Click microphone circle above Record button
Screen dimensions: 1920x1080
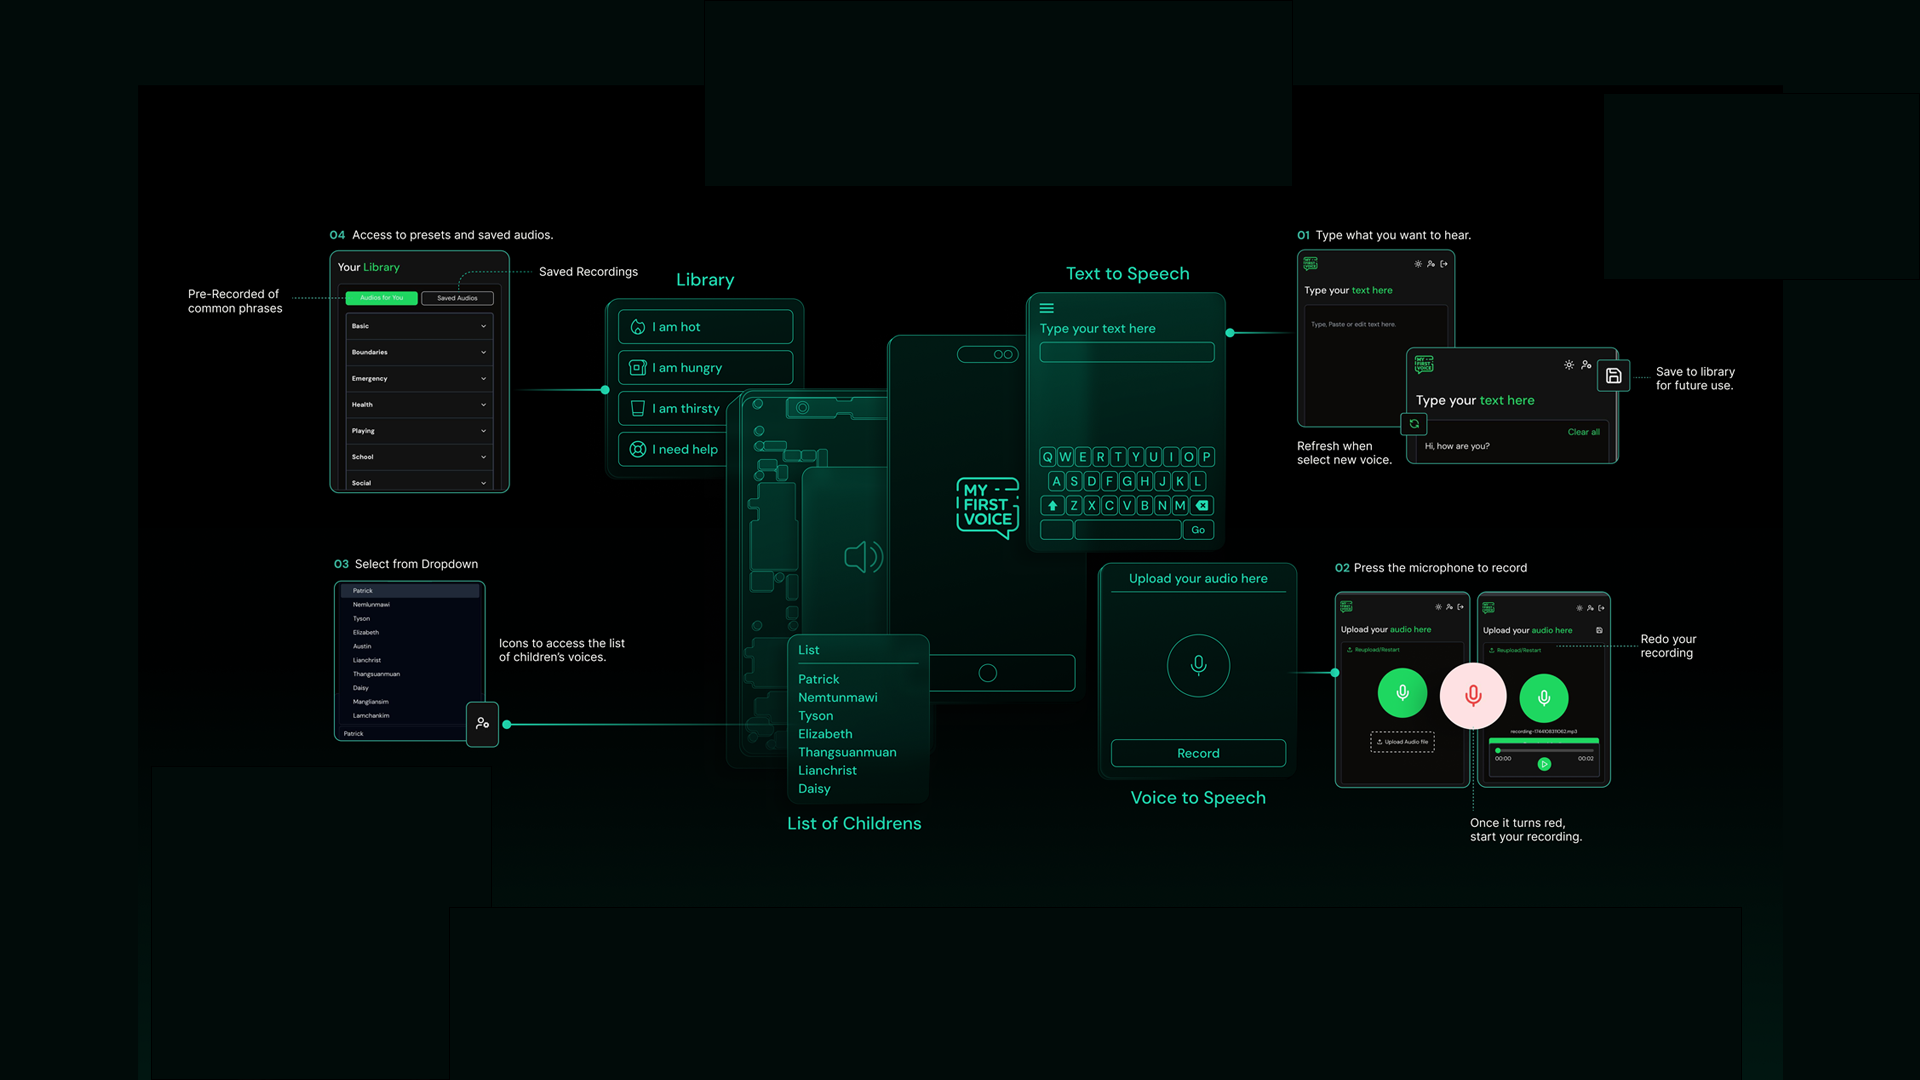1198,665
